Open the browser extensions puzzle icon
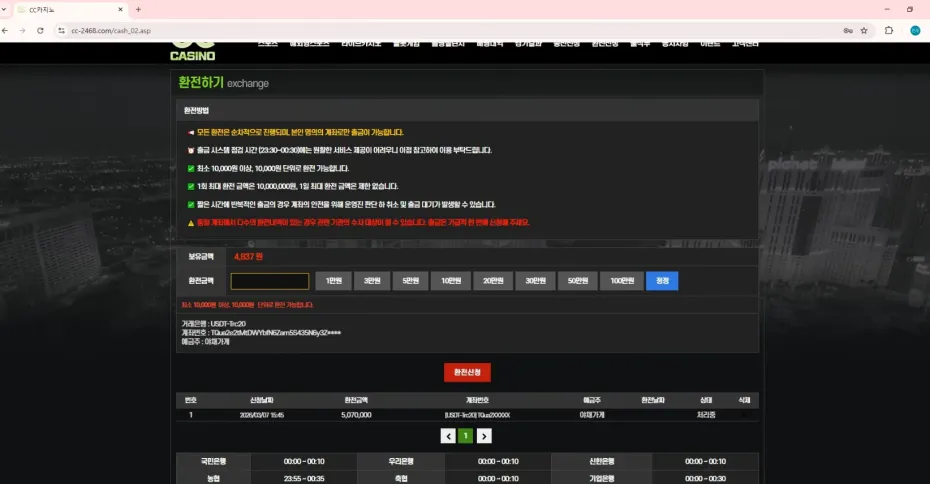Image resolution: width=930 pixels, height=484 pixels. pyautogui.click(x=889, y=30)
